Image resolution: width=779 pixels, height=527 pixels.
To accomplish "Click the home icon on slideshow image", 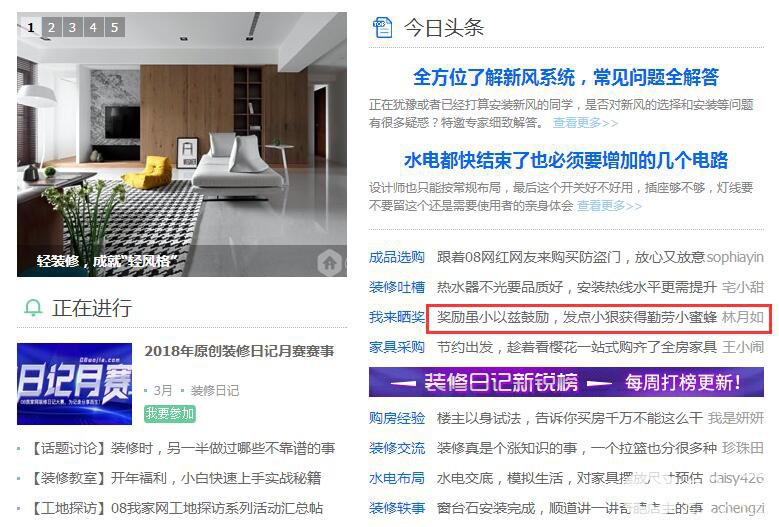I will (x=329, y=262).
